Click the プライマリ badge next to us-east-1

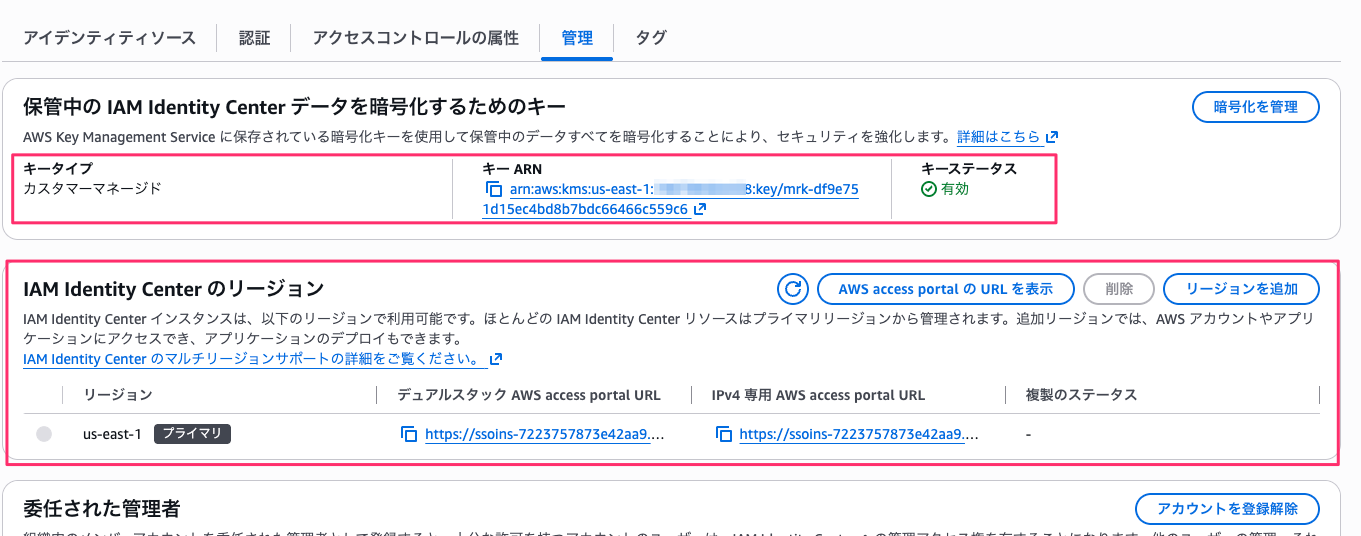193,434
